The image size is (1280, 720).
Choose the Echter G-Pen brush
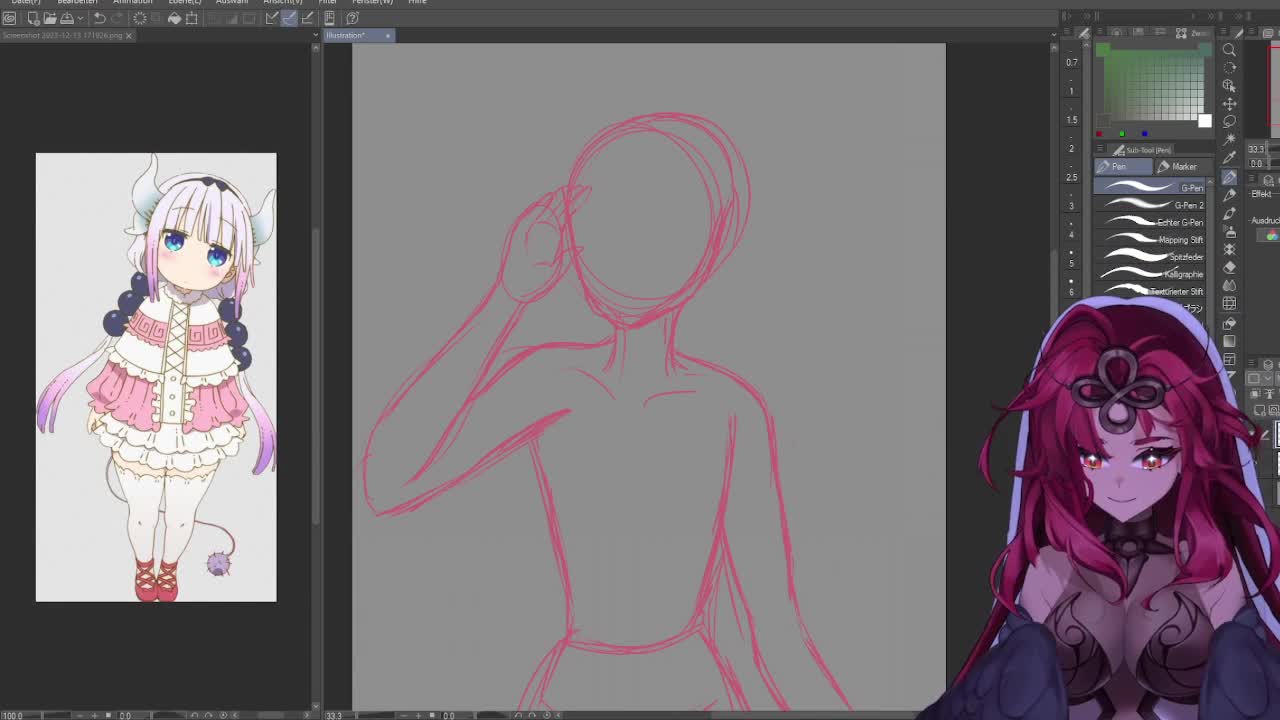(1150, 222)
